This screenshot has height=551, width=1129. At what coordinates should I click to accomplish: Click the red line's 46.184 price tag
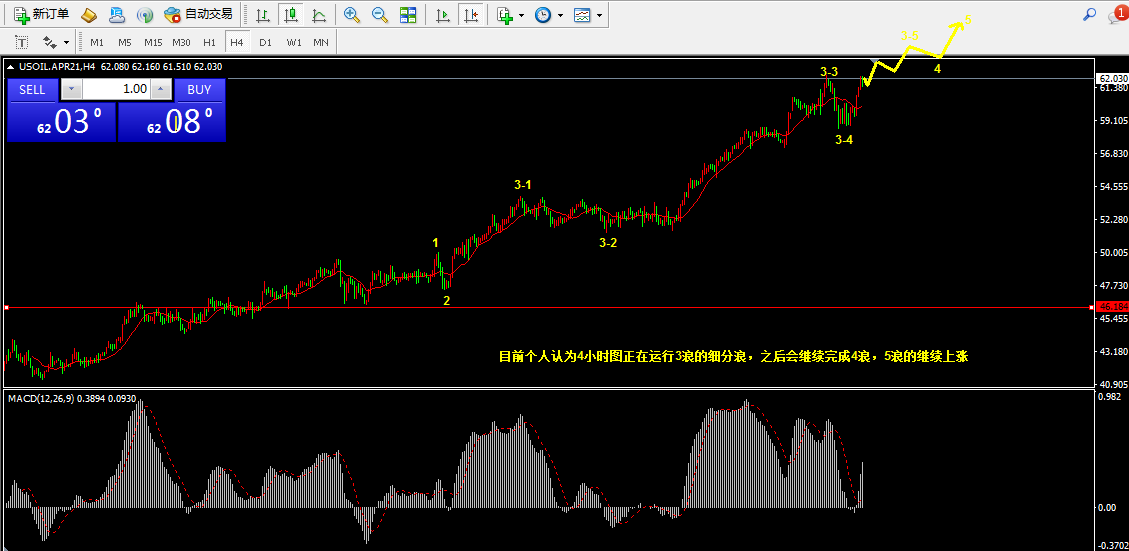pyautogui.click(x=1112, y=307)
